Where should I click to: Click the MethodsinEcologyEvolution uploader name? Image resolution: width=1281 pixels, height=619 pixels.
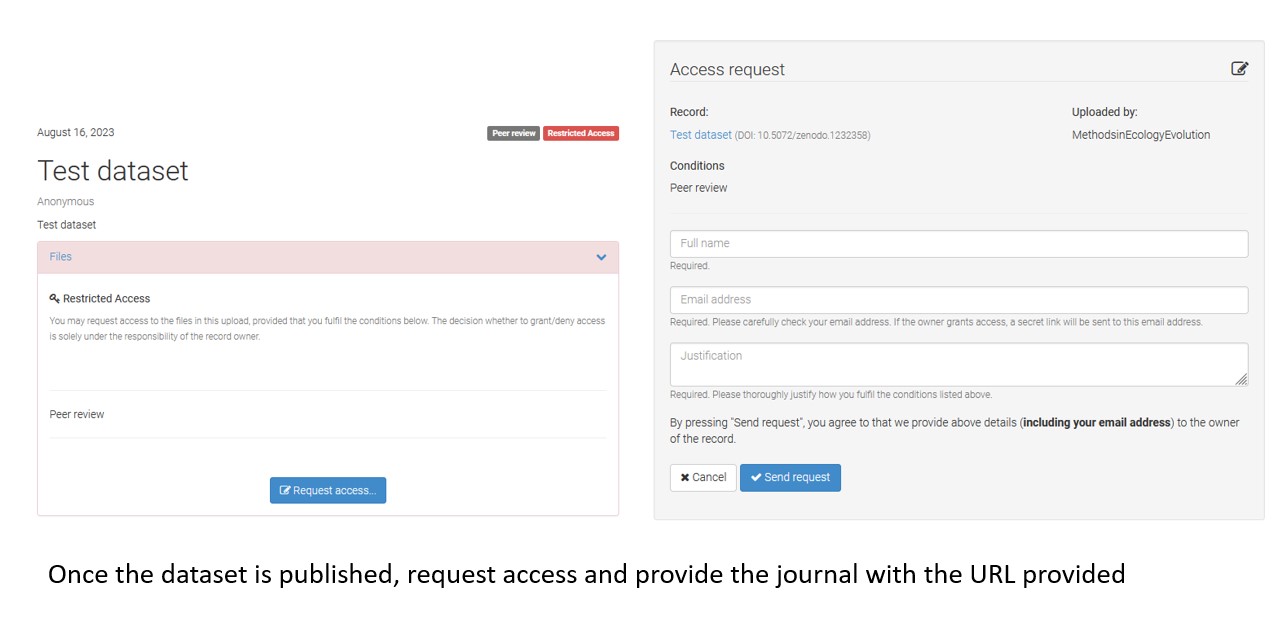tap(1140, 135)
